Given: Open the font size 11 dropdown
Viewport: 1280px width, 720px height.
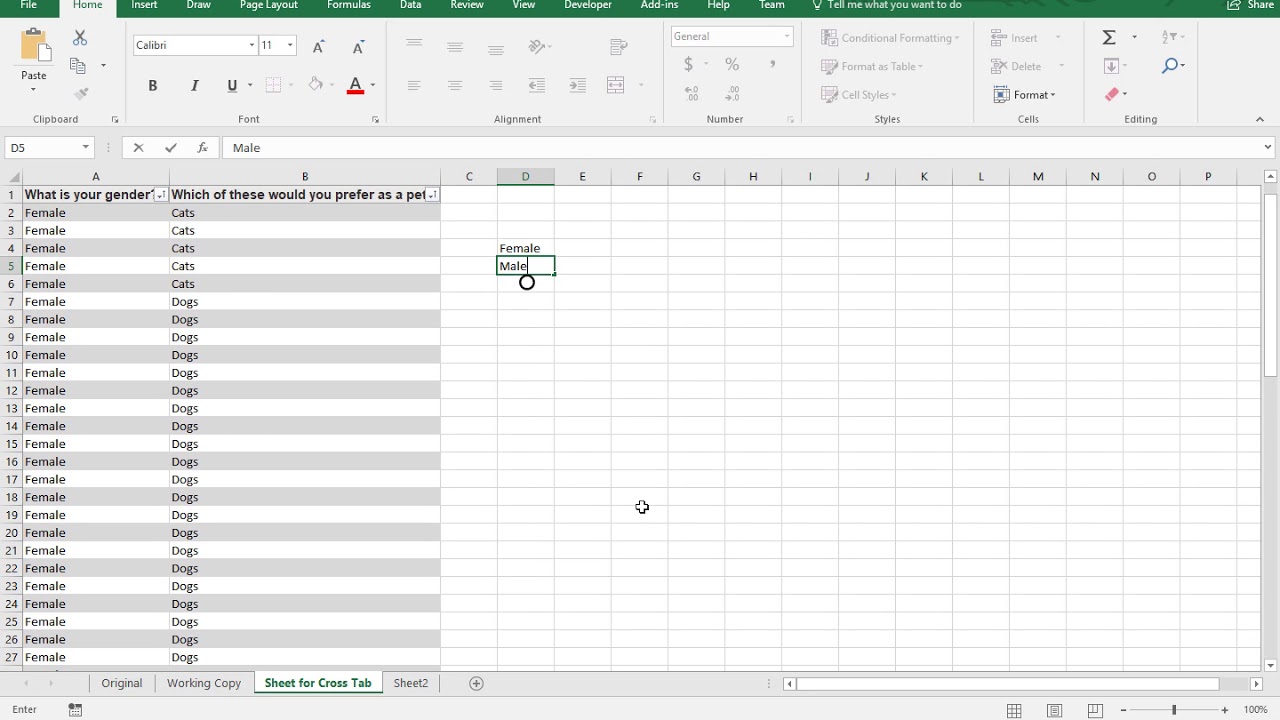Looking at the screenshot, I should [290, 46].
